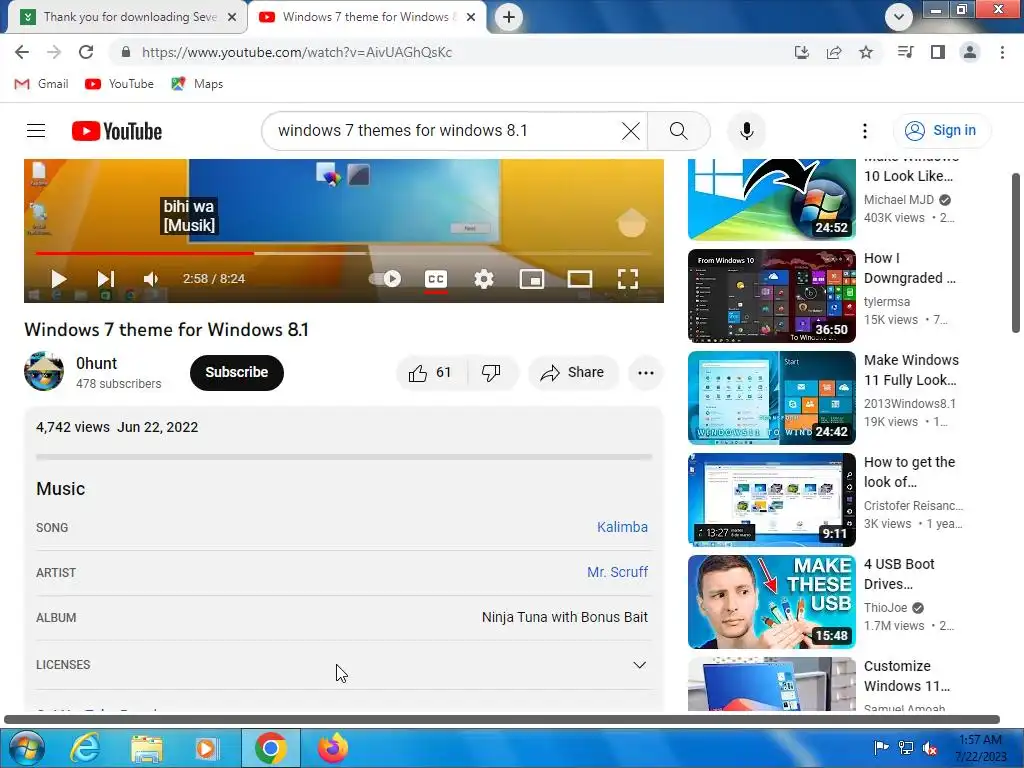Enter full screen video mode
Screen dimensions: 1024x768
tap(628, 279)
